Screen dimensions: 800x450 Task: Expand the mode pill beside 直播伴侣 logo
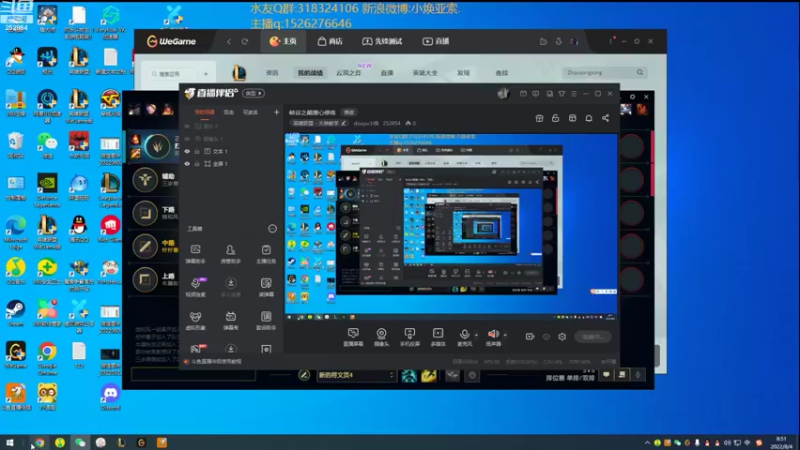pos(254,94)
